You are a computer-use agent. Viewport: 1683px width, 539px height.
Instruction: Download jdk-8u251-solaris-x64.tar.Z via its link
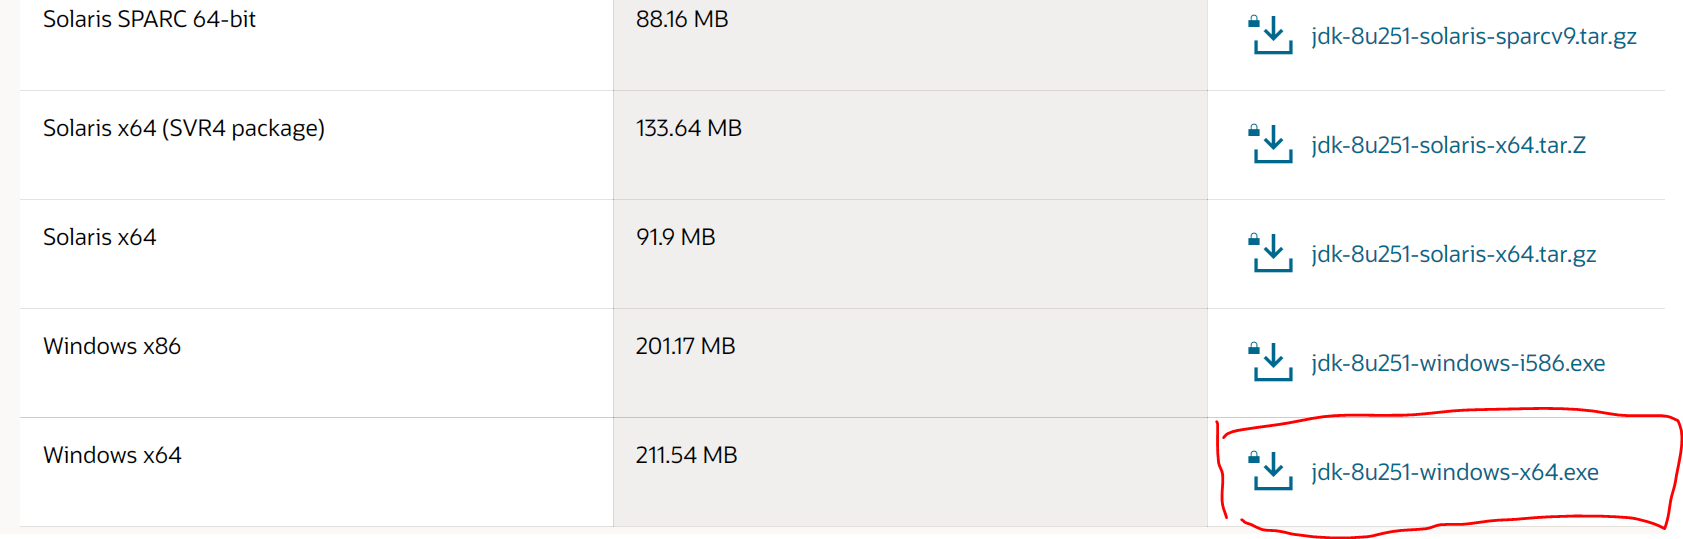pyautogui.click(x=1448, y=145)
